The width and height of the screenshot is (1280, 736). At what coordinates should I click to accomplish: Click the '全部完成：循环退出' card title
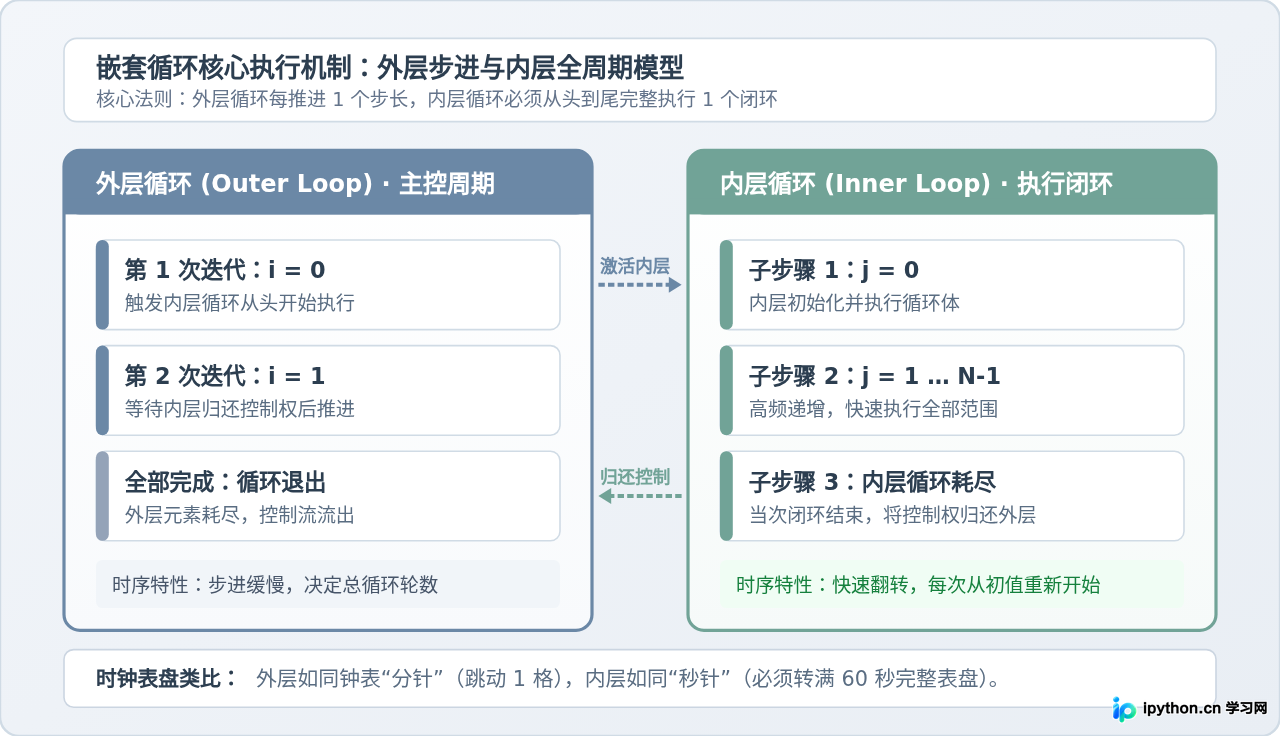[x=225, y=482]
